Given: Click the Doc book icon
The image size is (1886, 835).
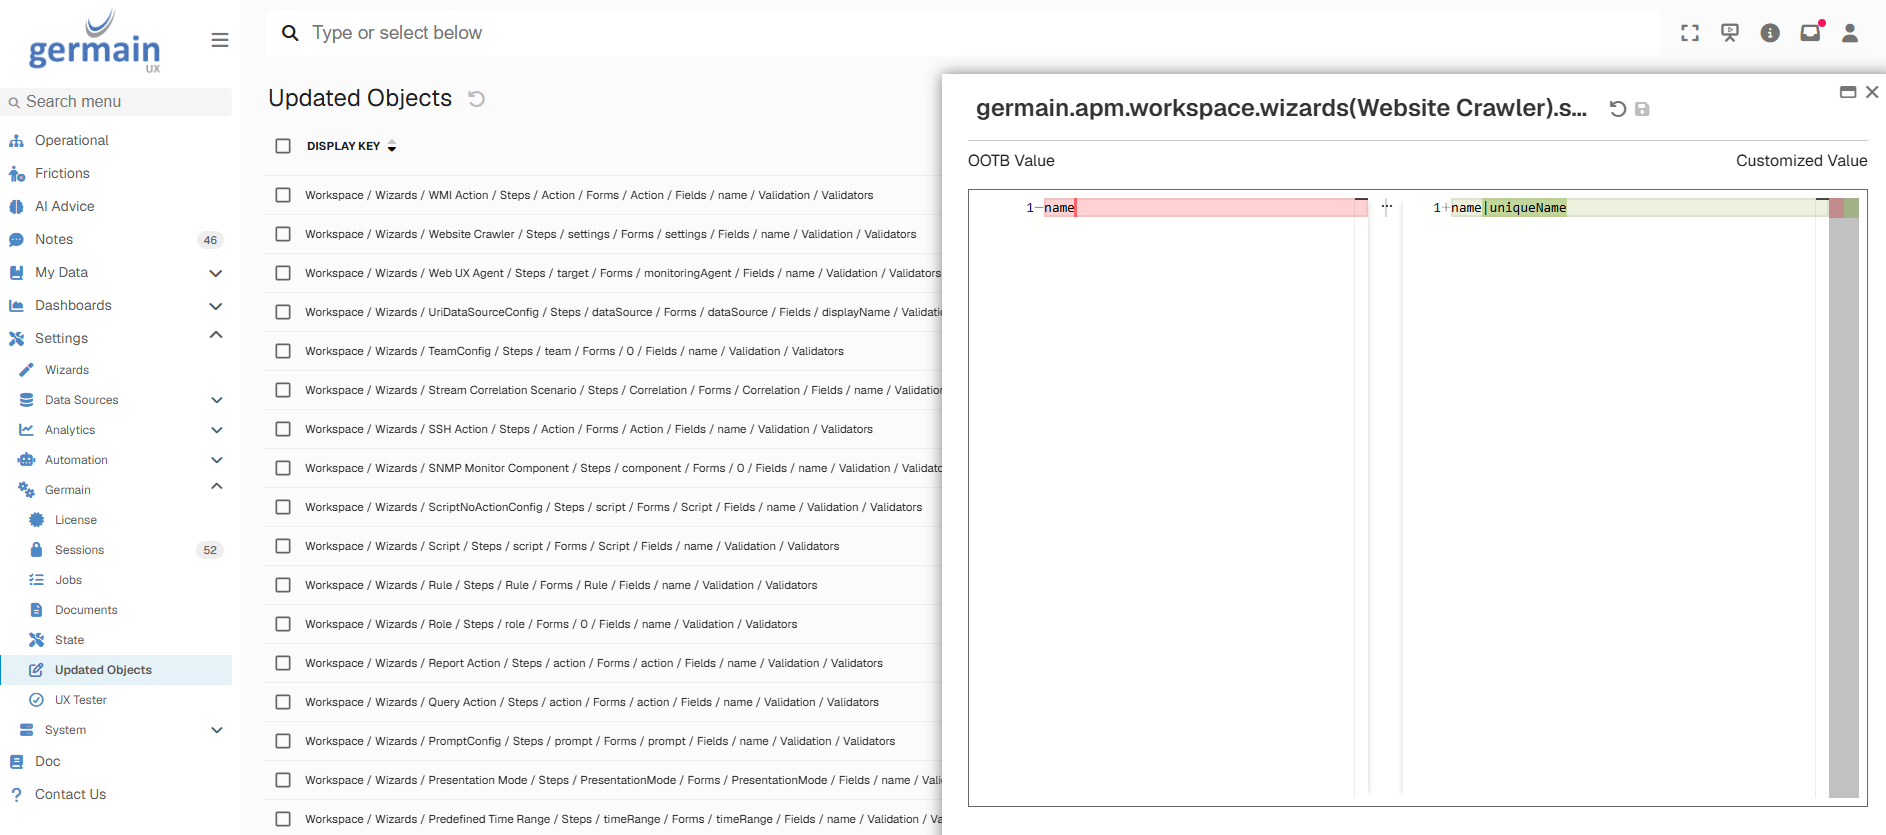Looking at the screenshot, I should click(16, 762).
